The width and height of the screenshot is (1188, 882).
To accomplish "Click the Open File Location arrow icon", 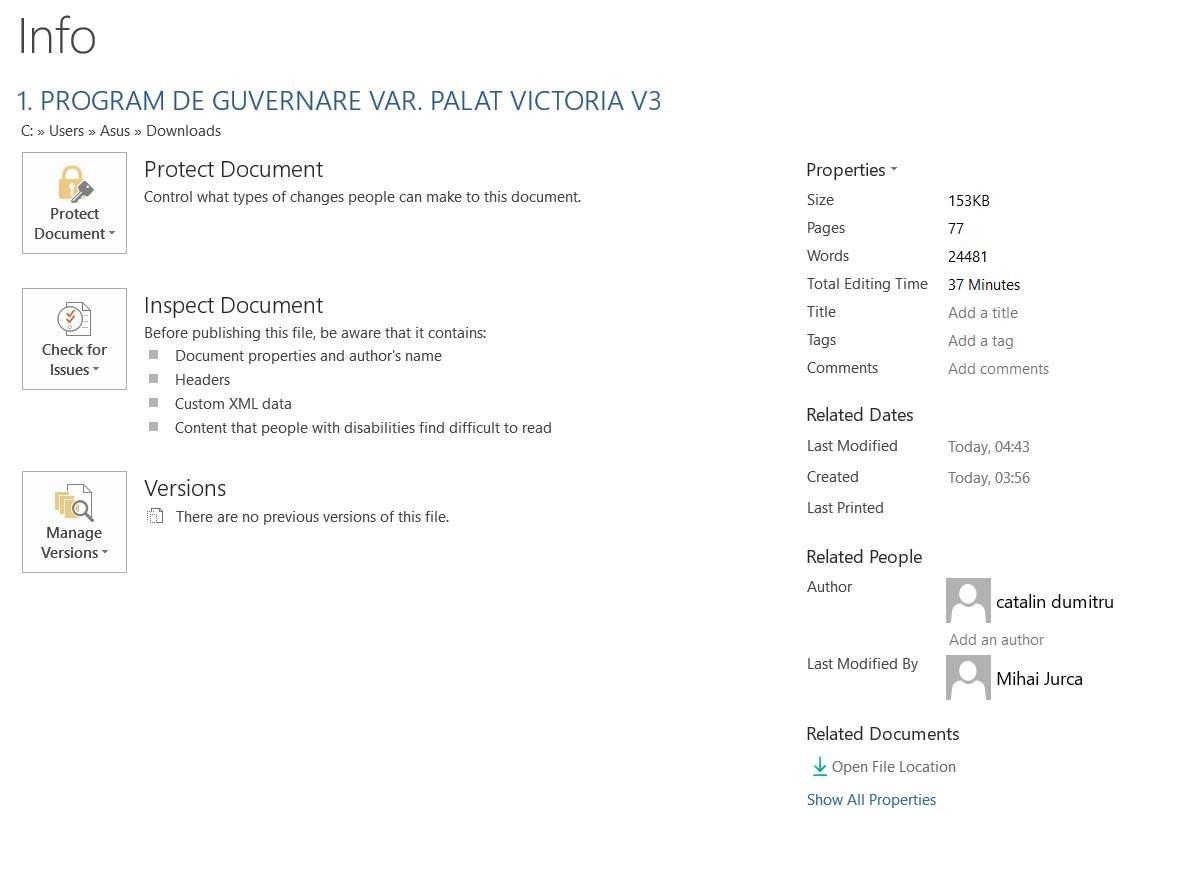I will tap(819, 767).
